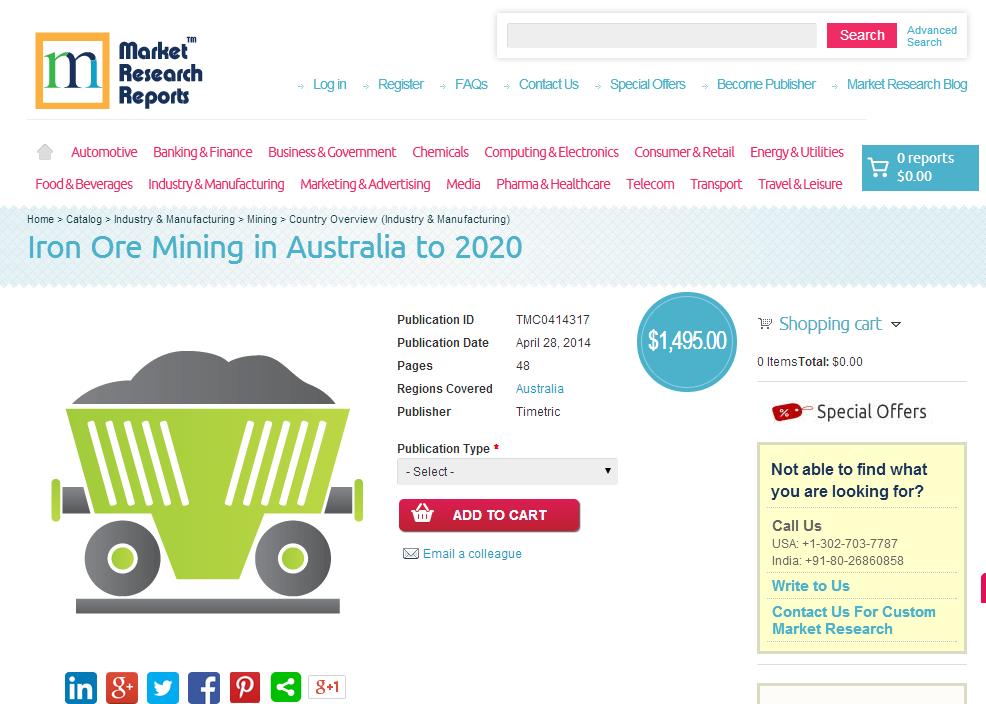Click Catalog in breadcrumb
This screenshot has height=704, width=986.
pos(84,219)
